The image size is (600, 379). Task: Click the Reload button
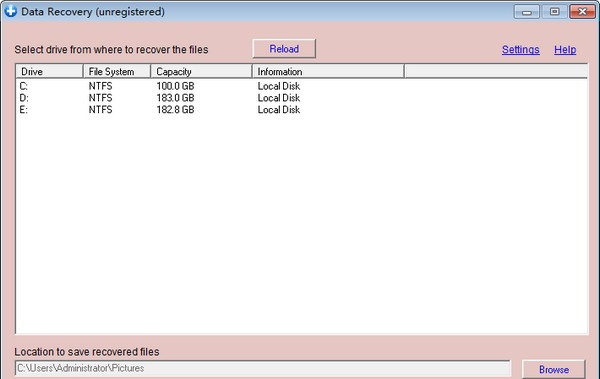pos(284,49)
